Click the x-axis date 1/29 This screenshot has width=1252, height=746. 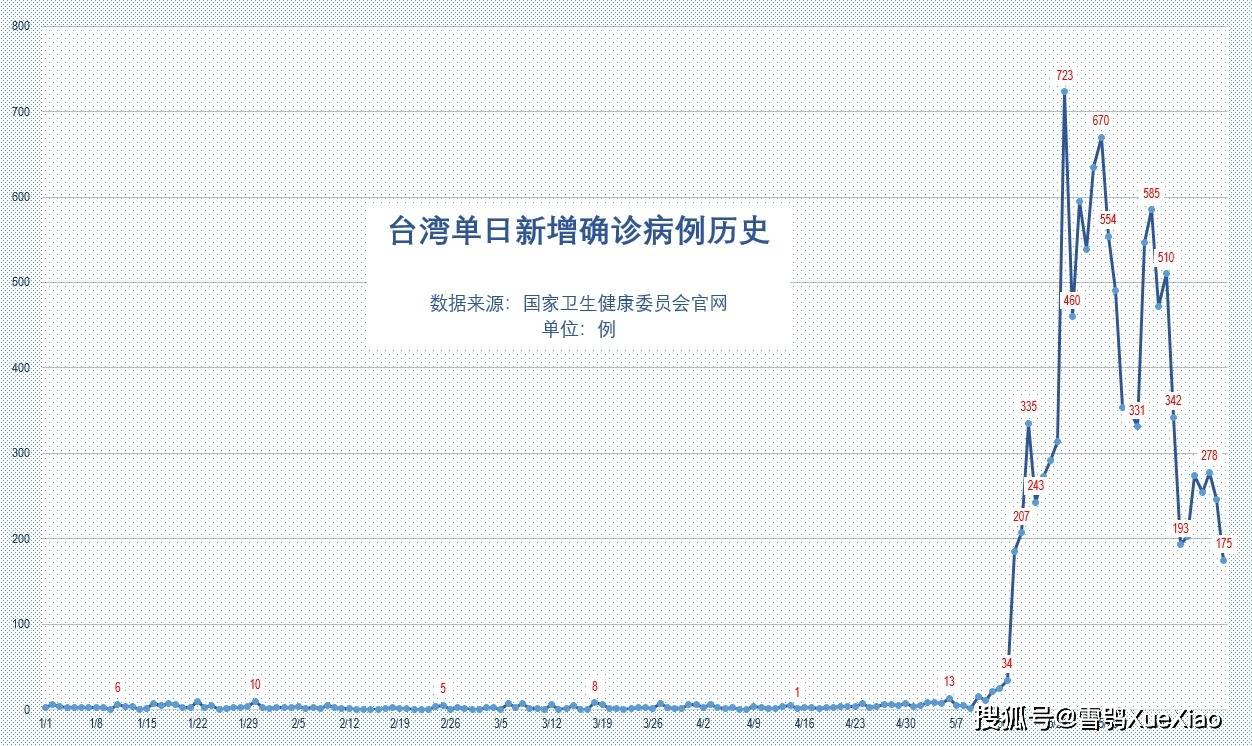click(248, 722)
